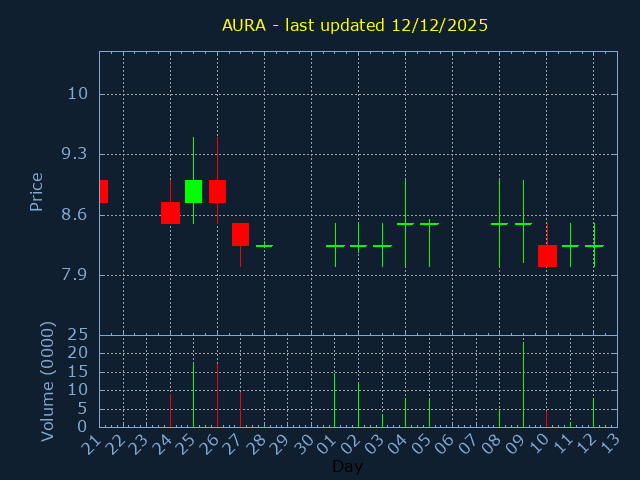Select the day label 01 on the x-axis

click(x=326, y=444)
